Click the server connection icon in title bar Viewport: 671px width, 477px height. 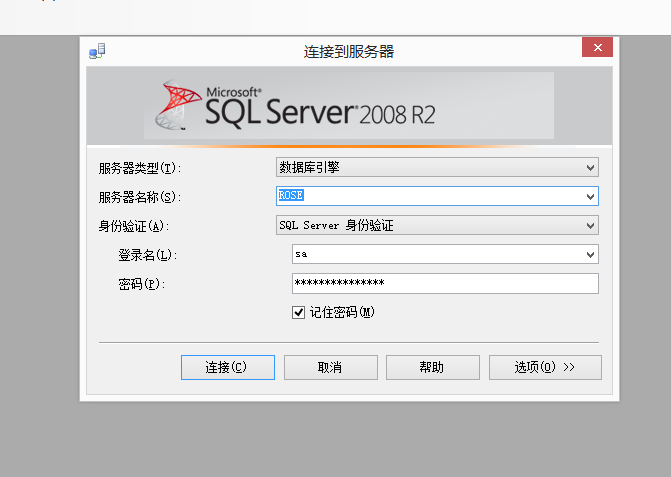97,51
